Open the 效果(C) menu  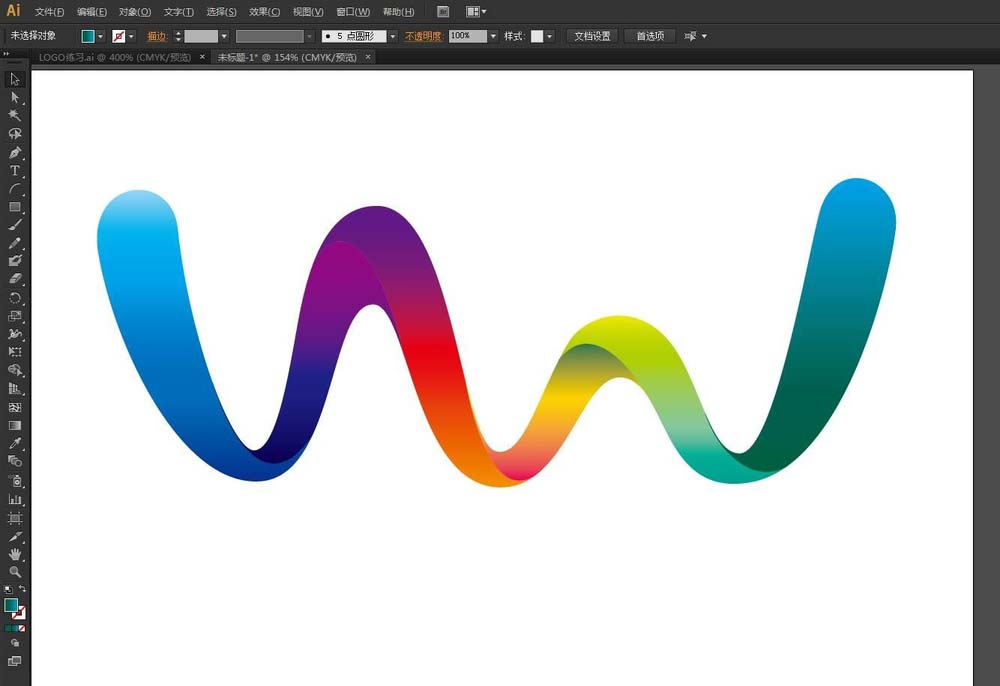(x=264, y=11)
